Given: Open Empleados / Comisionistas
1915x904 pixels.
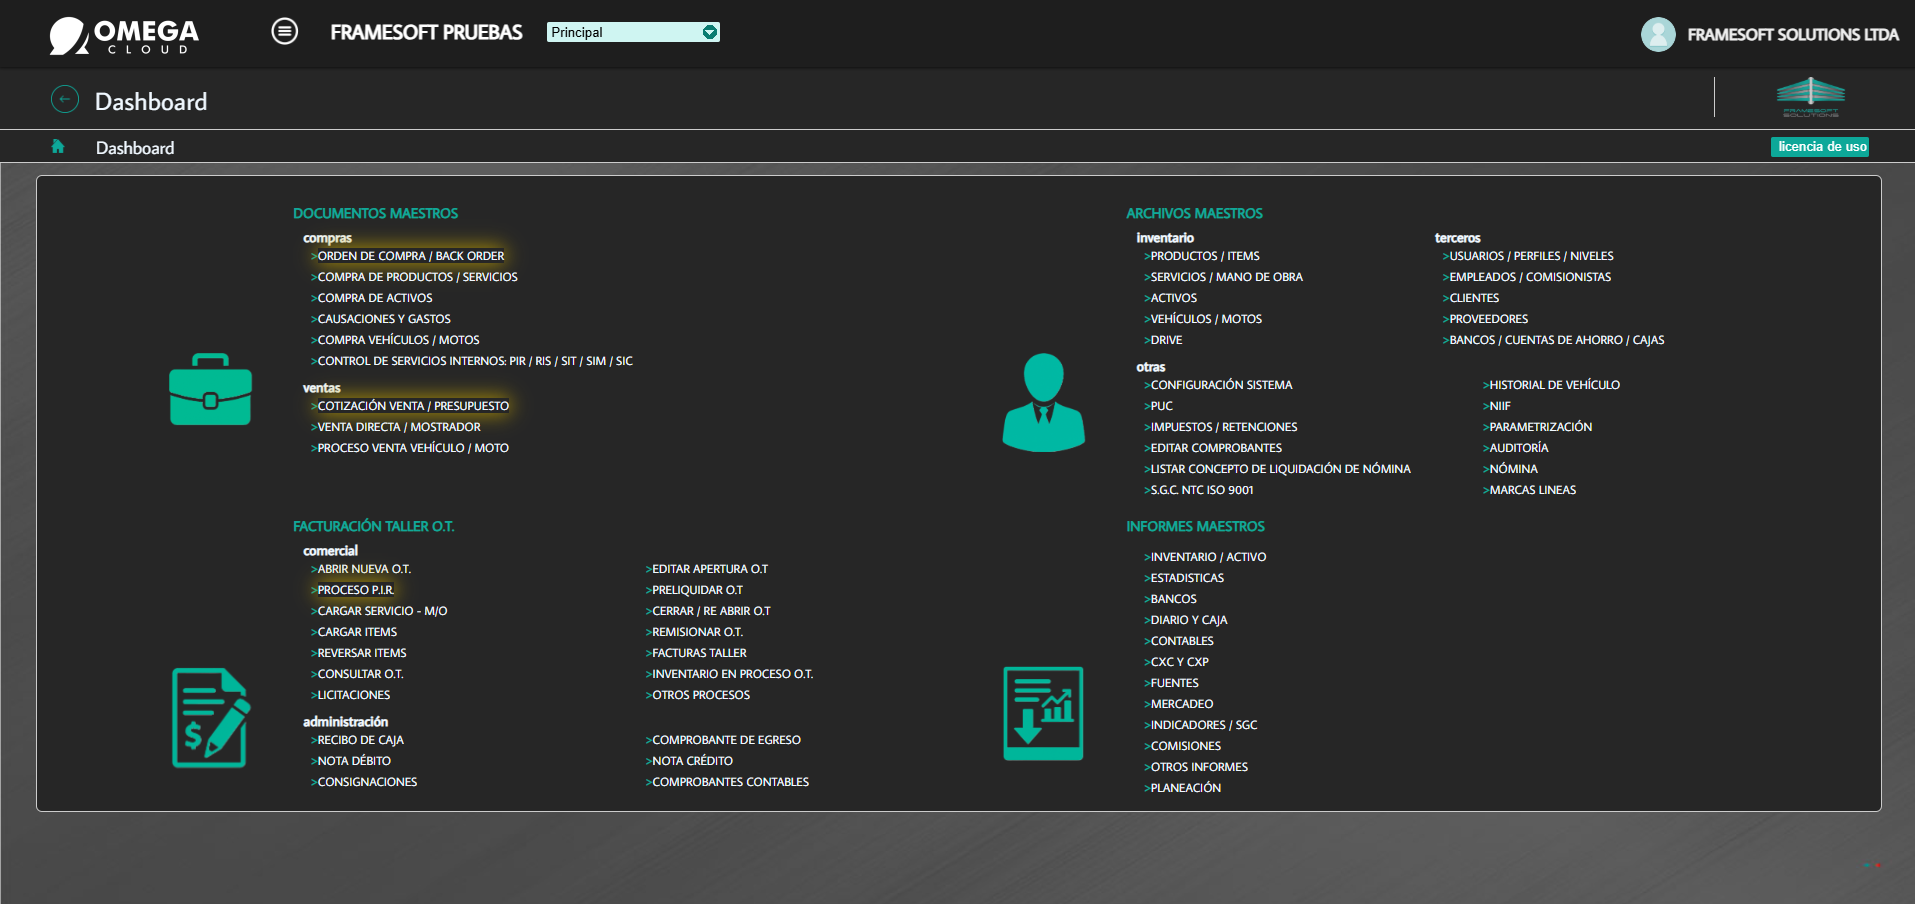Looking at the screenshot, I should [1530, 277].
